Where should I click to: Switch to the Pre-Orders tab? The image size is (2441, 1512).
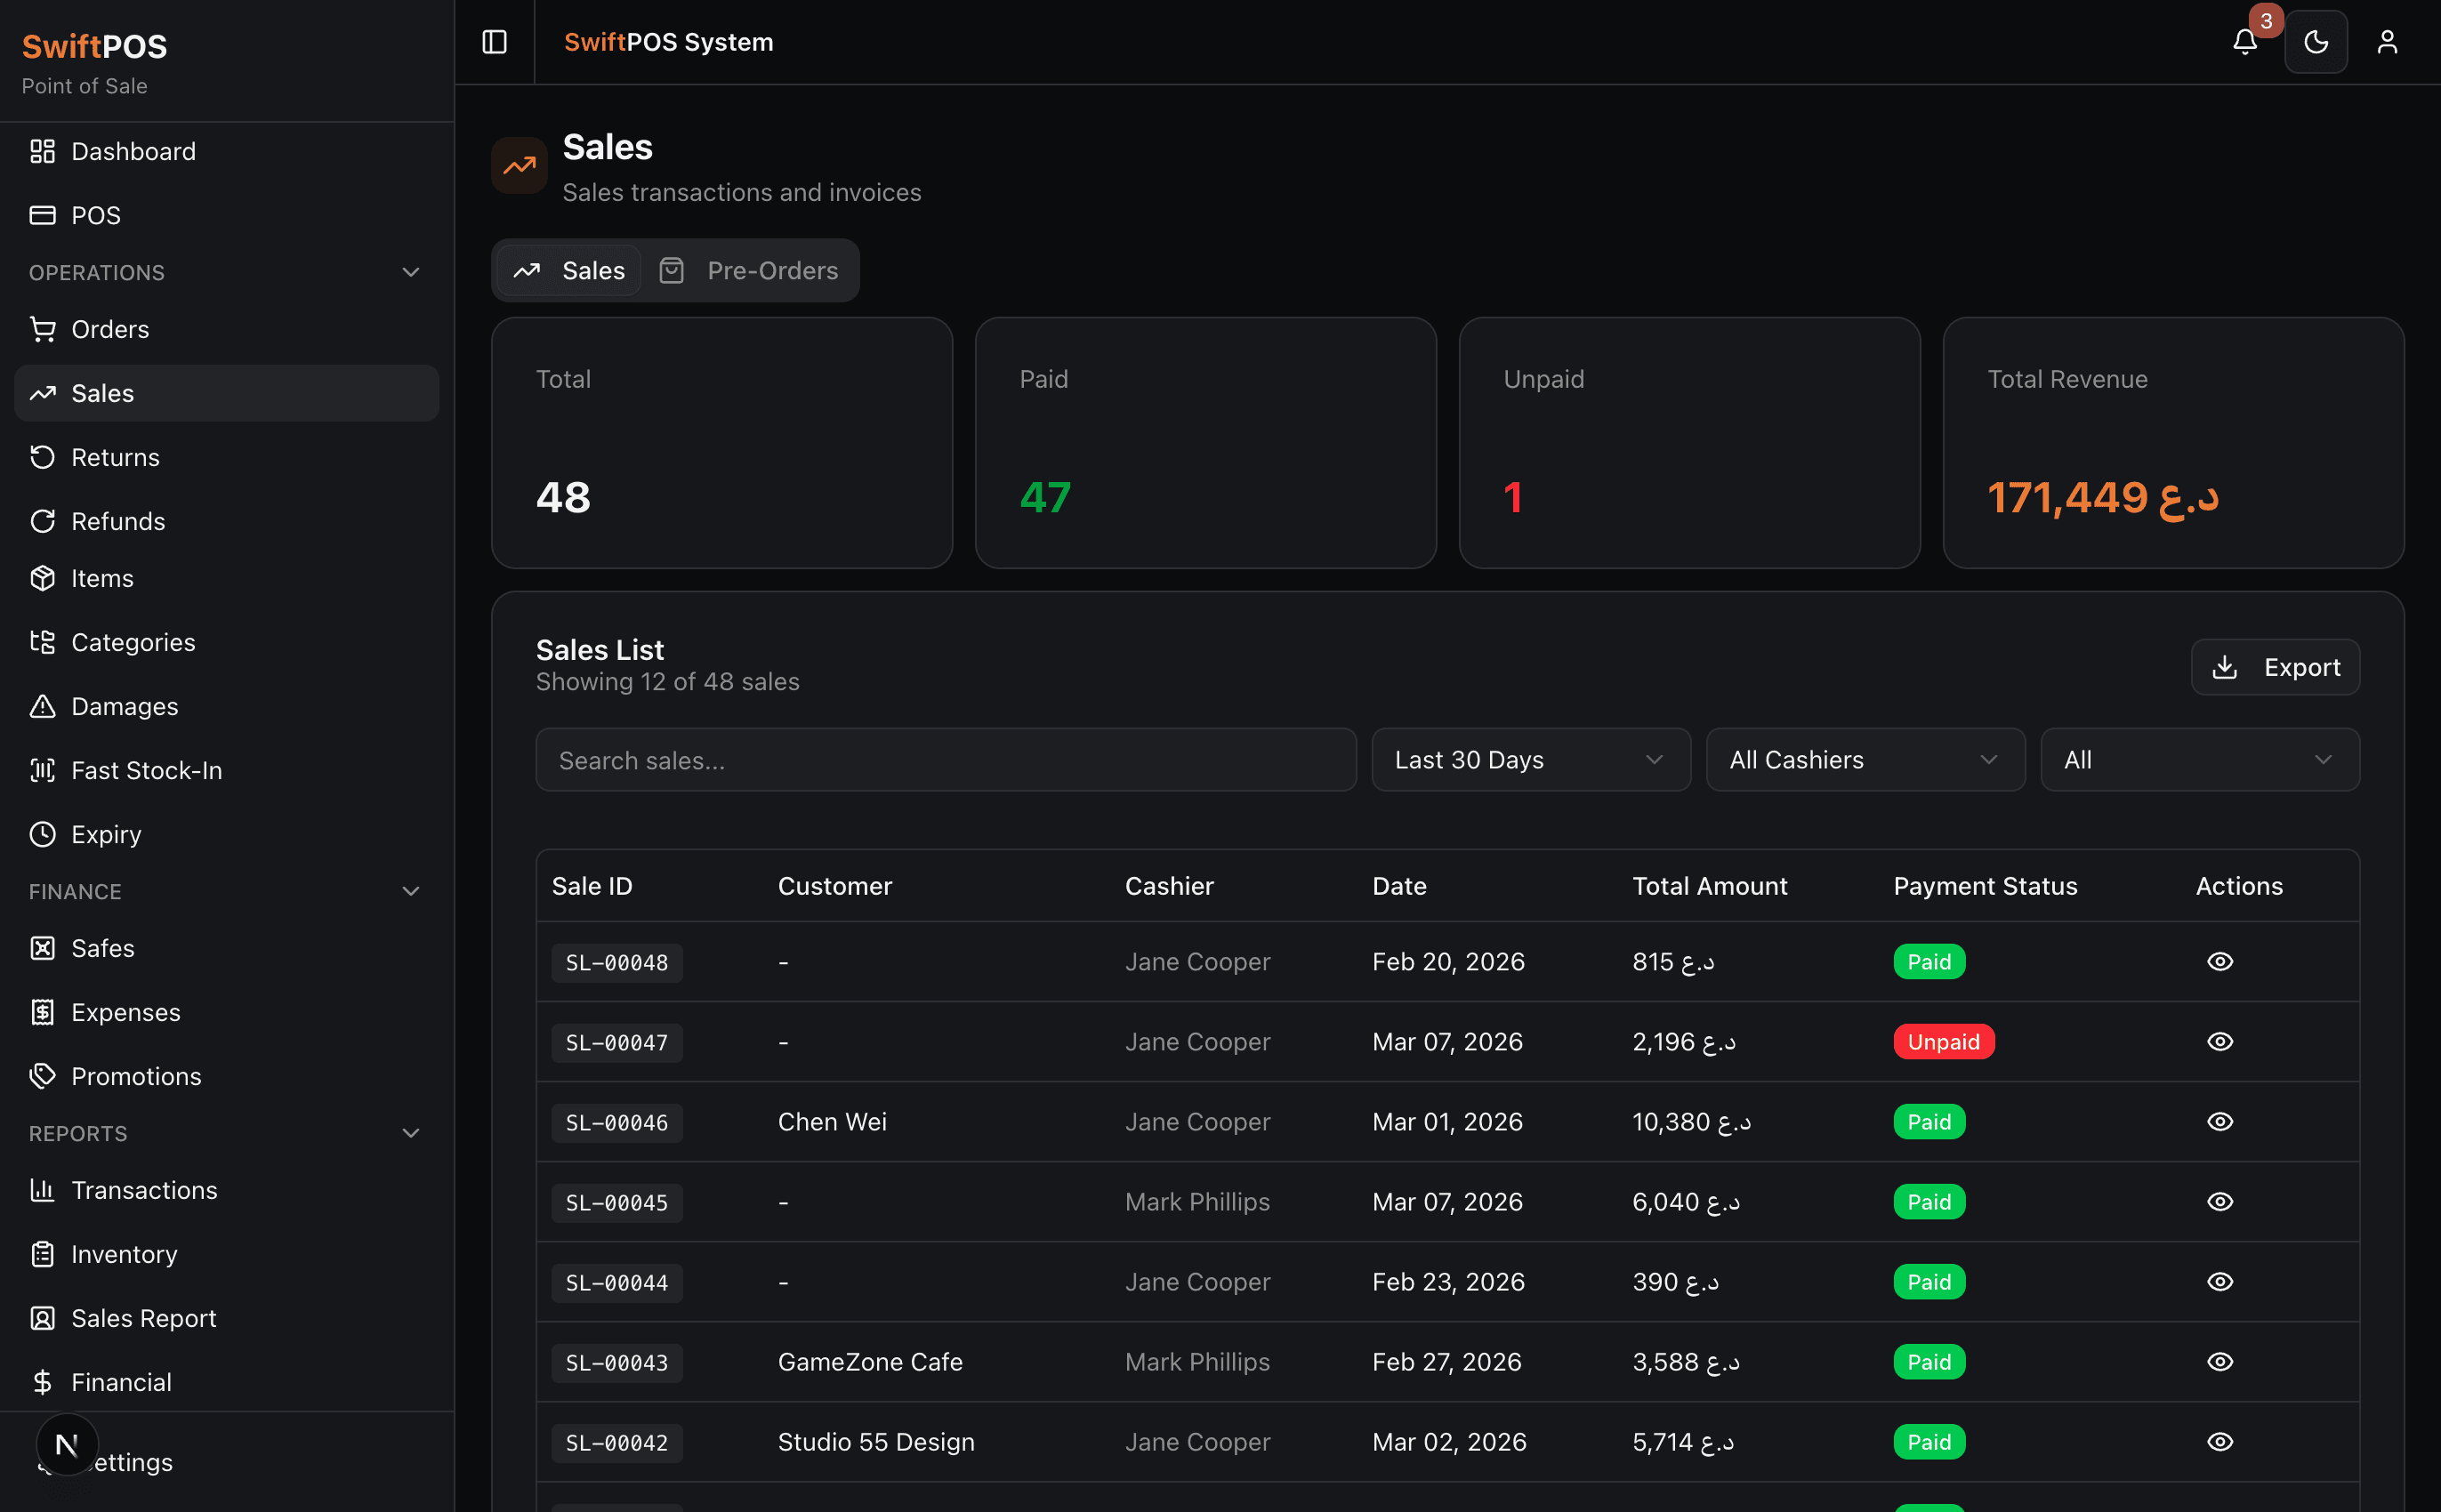[x=749, y=270]
